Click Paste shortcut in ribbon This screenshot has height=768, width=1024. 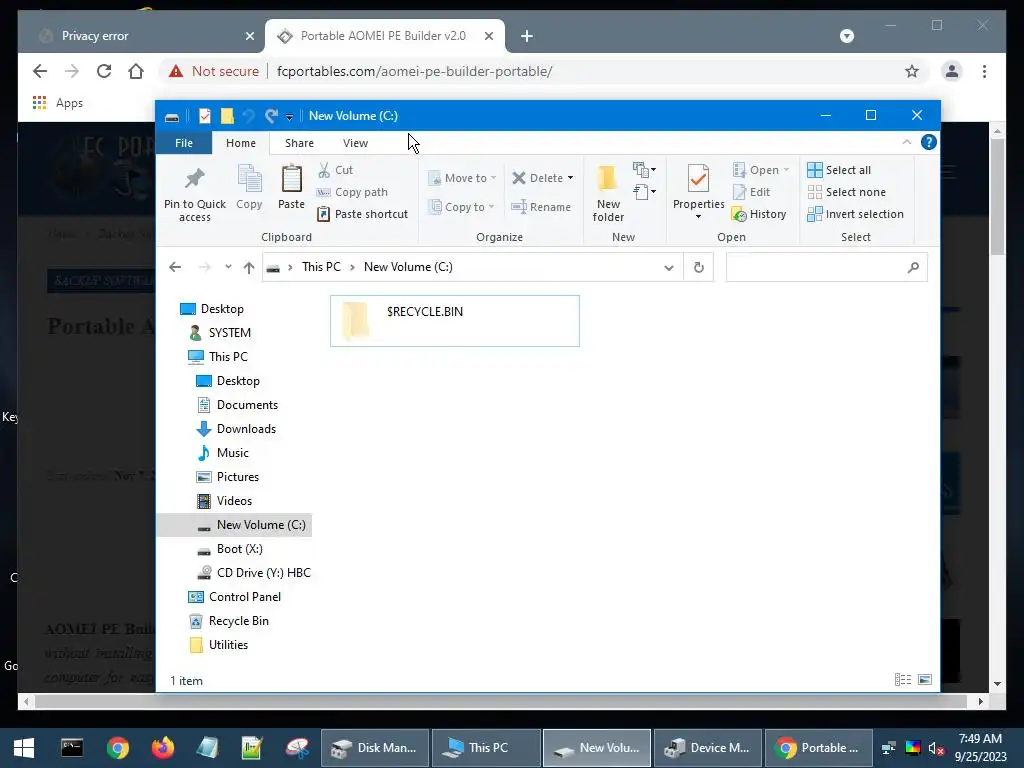(362, 214)
